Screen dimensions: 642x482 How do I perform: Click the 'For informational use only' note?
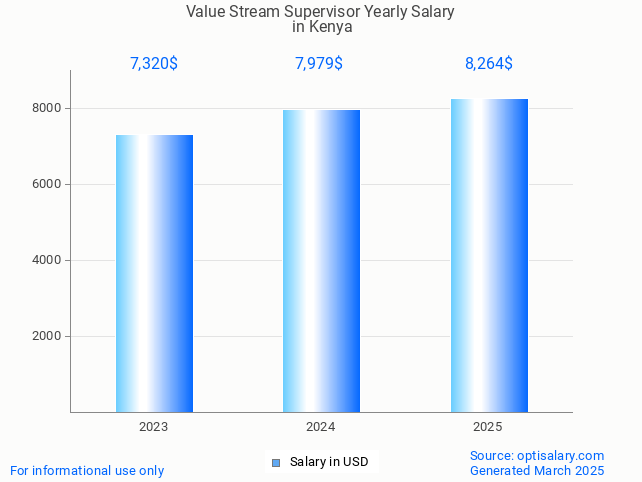point(87,471)
